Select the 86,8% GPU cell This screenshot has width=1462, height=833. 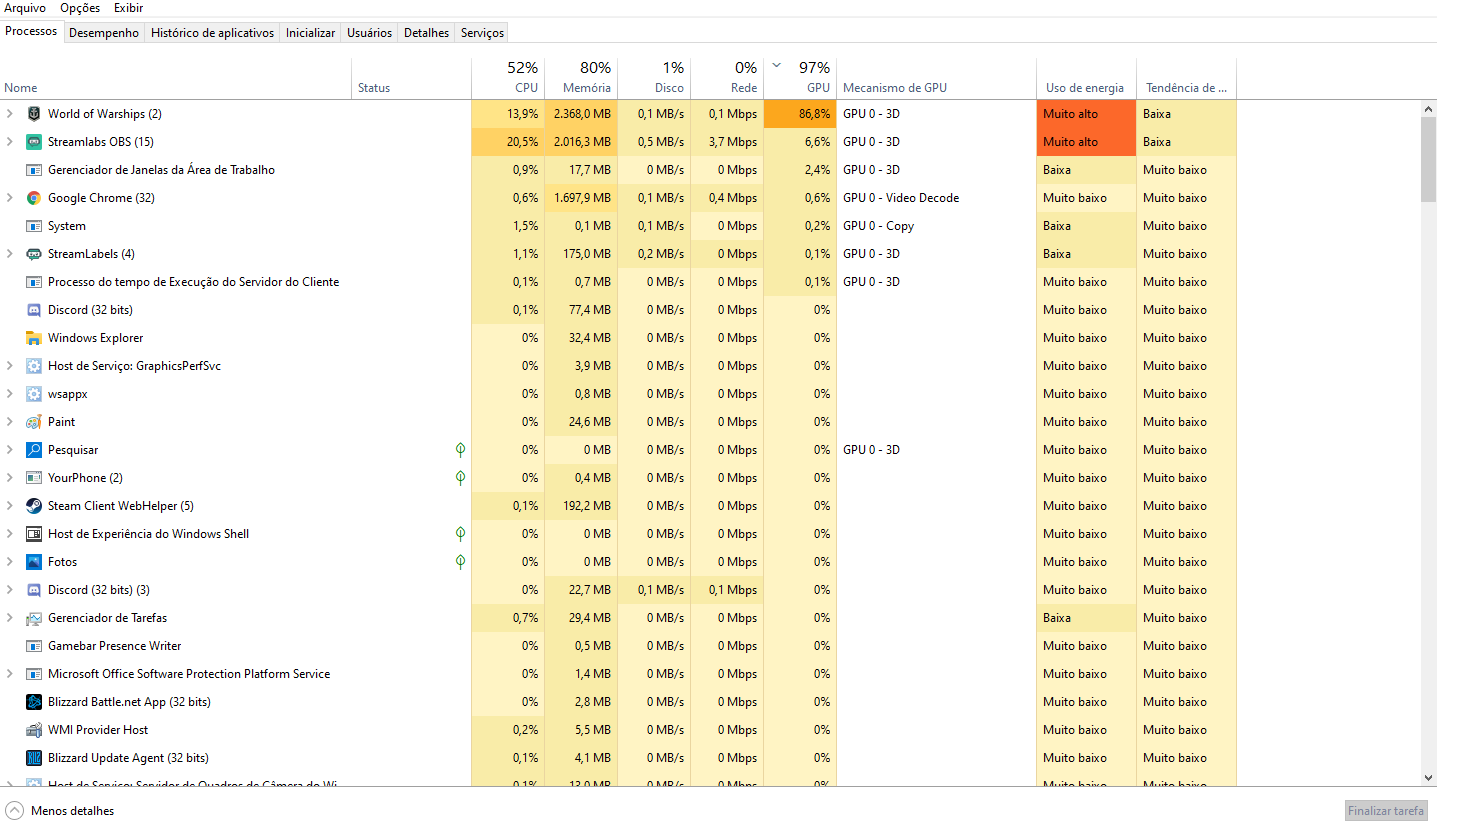tap(800, 114)
